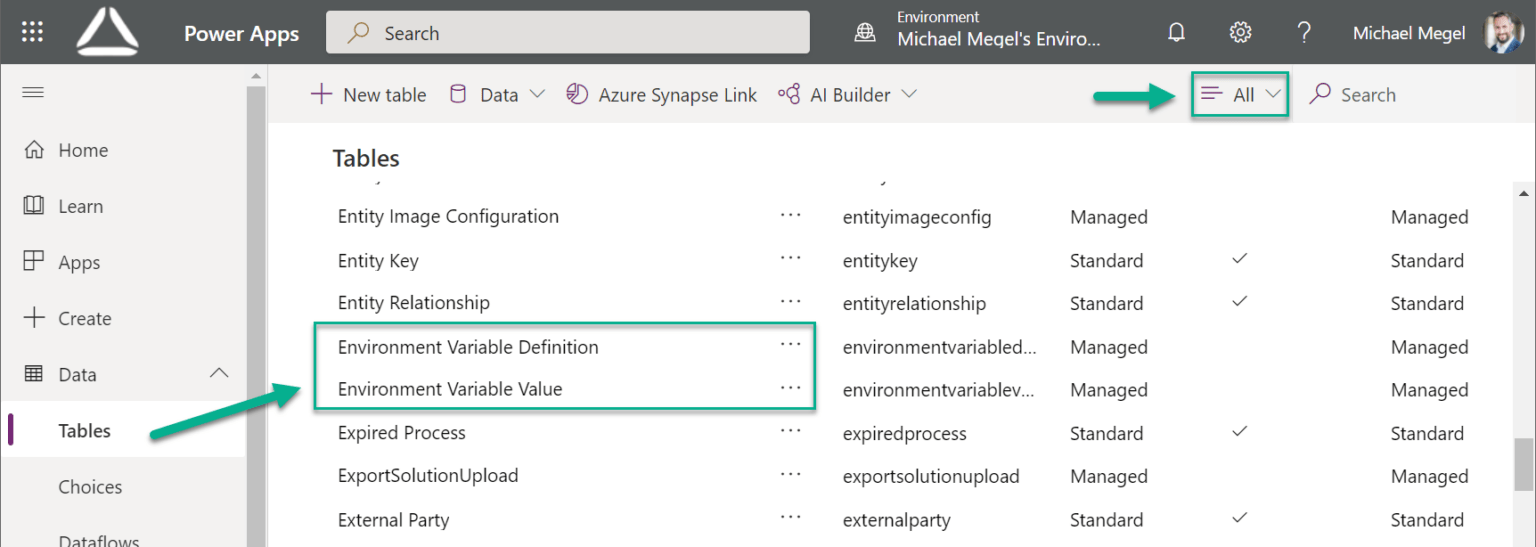Click the AI Builder icon
The height and width of the screenshot is (547, 1536).
789,94
